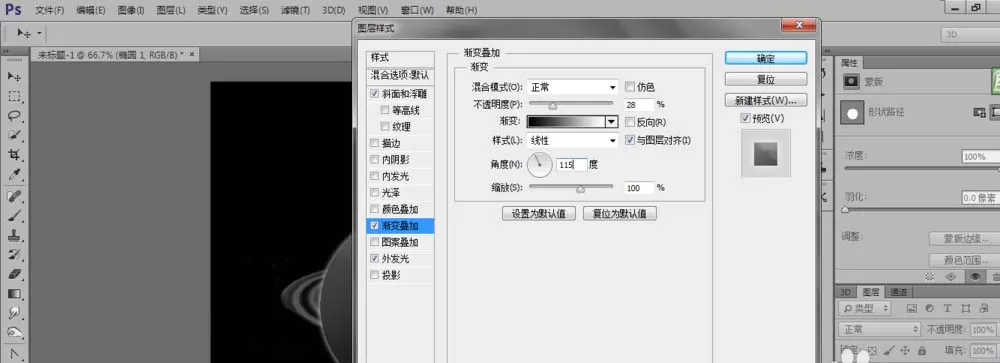Select the Pen tool
1000x363 pixels.
click(14, 333)
